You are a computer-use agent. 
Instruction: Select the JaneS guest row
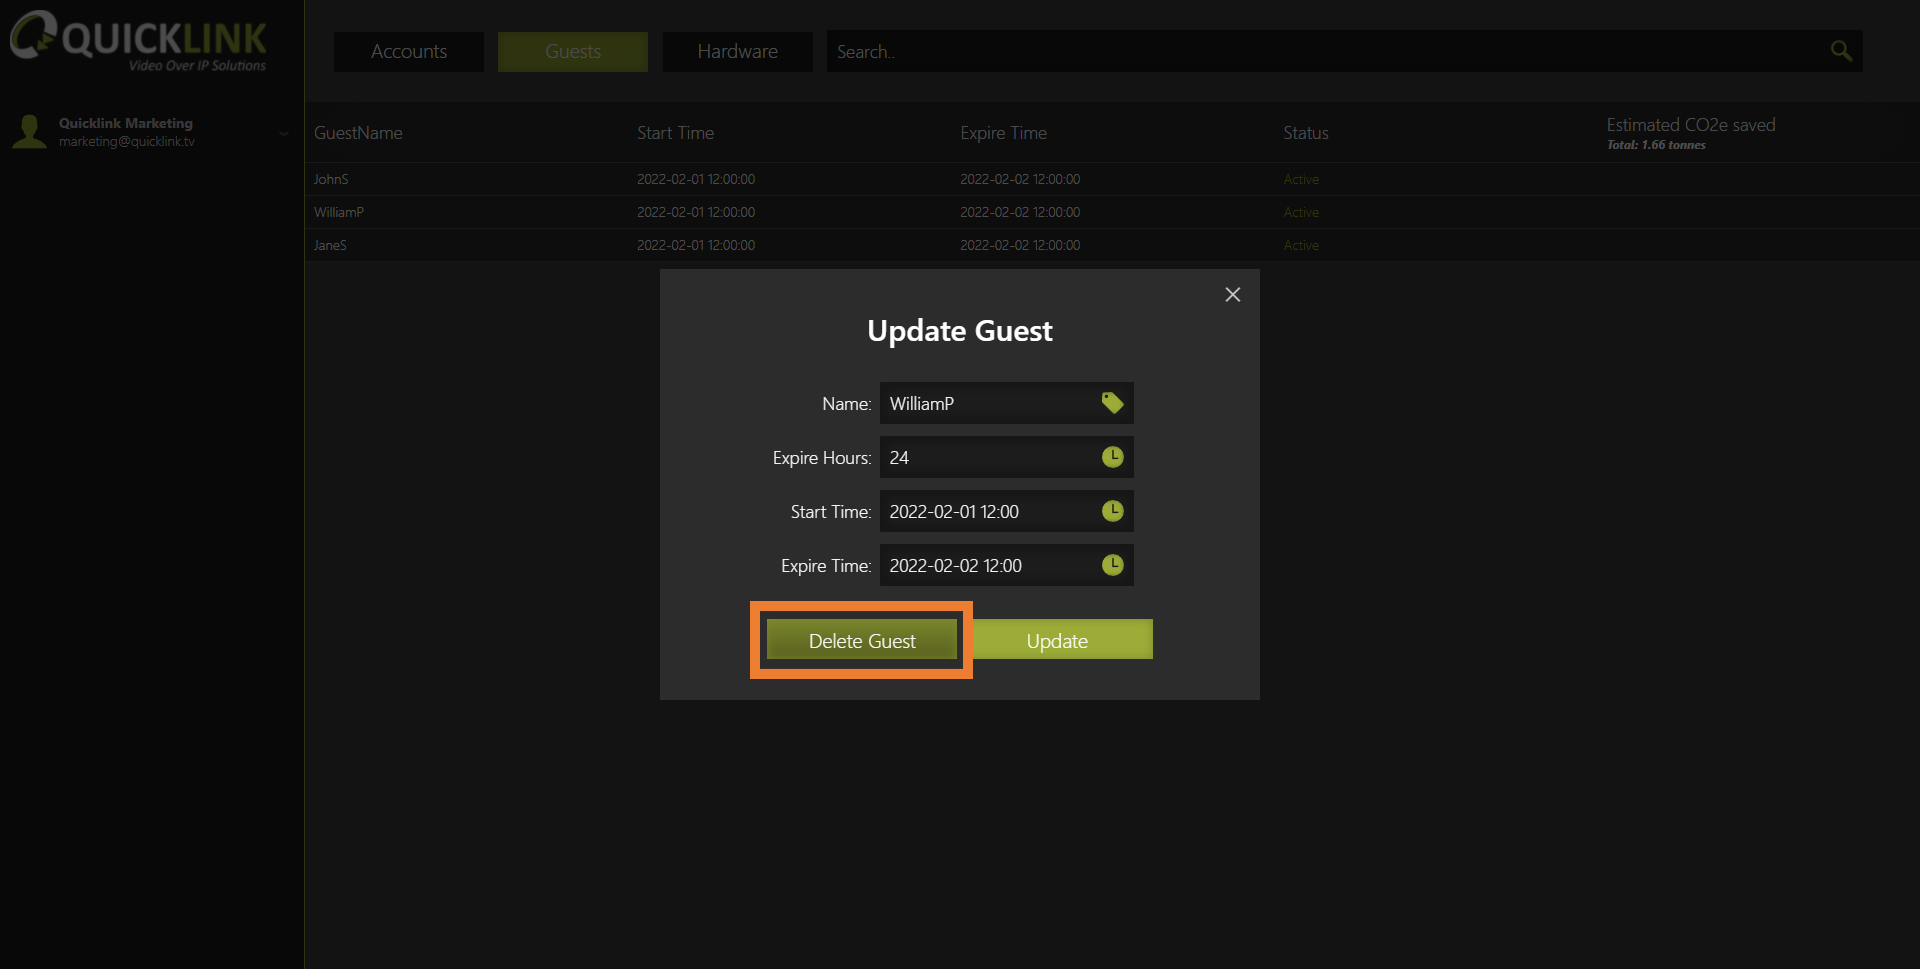pos(330,245)
